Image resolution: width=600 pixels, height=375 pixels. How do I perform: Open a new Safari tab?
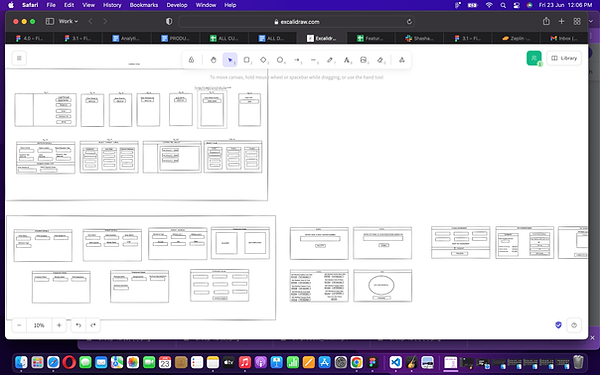(561, 21)
